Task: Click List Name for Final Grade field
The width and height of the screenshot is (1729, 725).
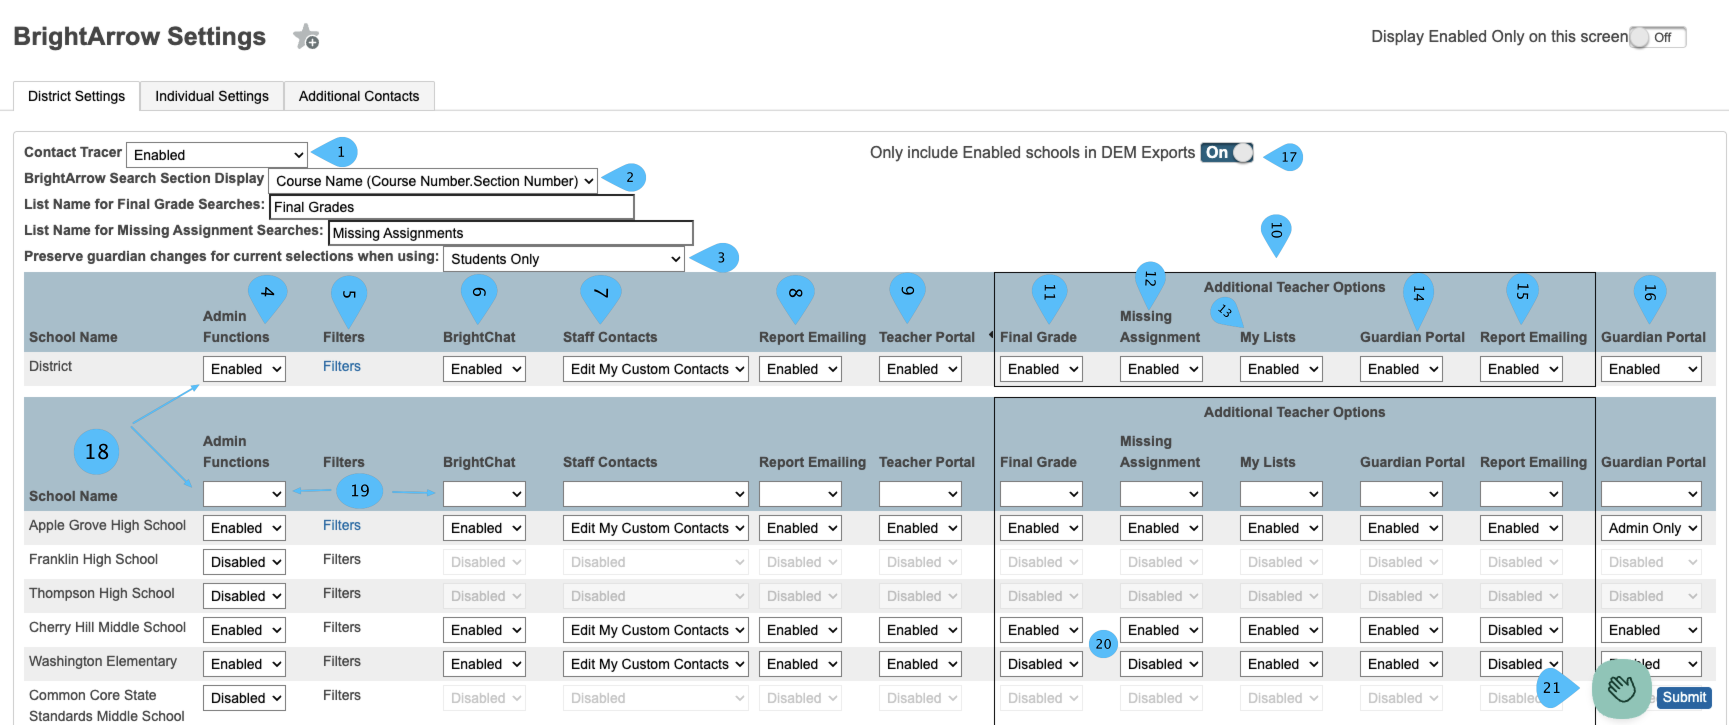Action: (452, 207)
